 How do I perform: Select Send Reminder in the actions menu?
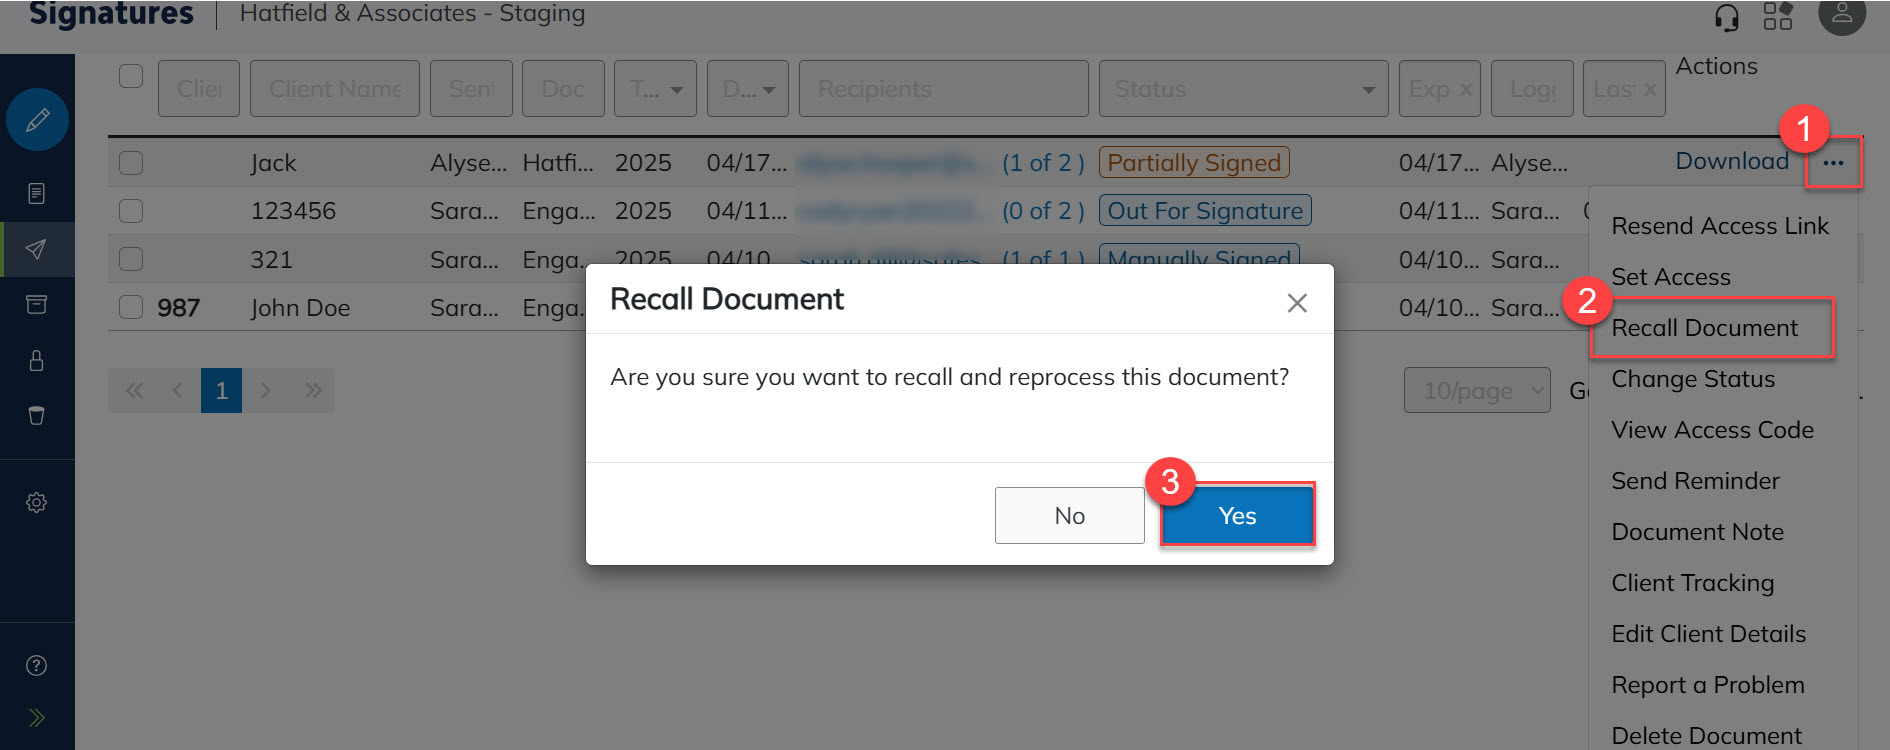[1695, 481]
